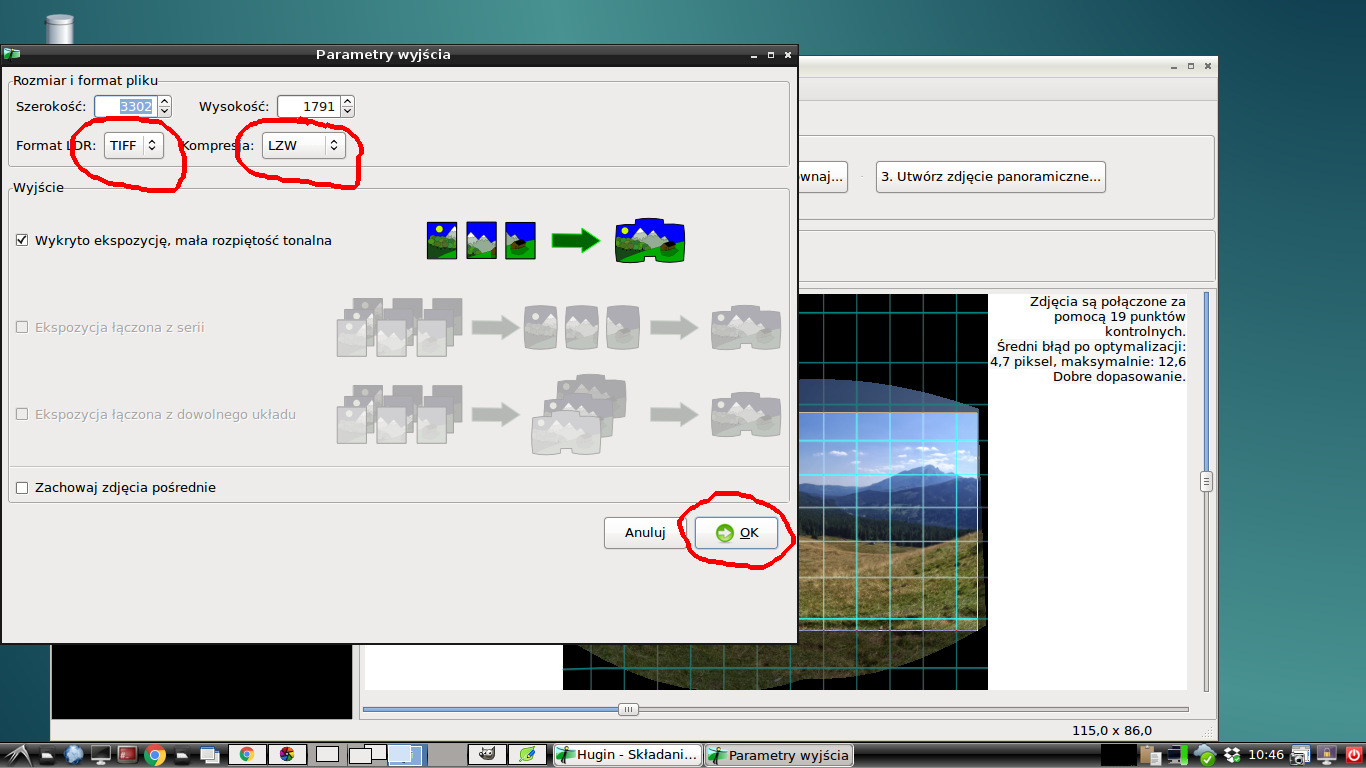Open the Format LDR dropdown set to TIFF
Screen dimensions: 1366x768
134,146
